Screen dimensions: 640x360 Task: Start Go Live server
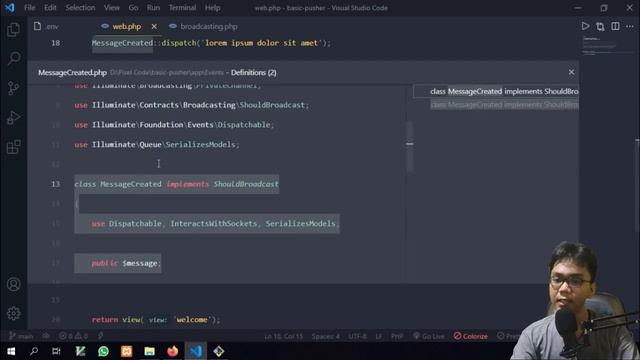coord(429,336)
